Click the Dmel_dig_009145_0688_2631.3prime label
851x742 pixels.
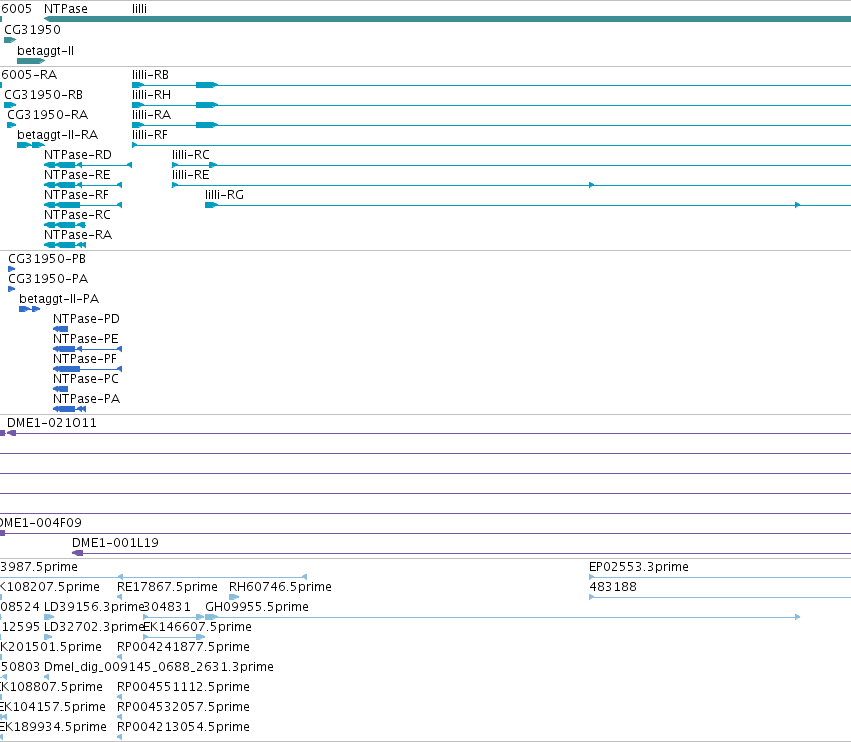tap(158, 668)
